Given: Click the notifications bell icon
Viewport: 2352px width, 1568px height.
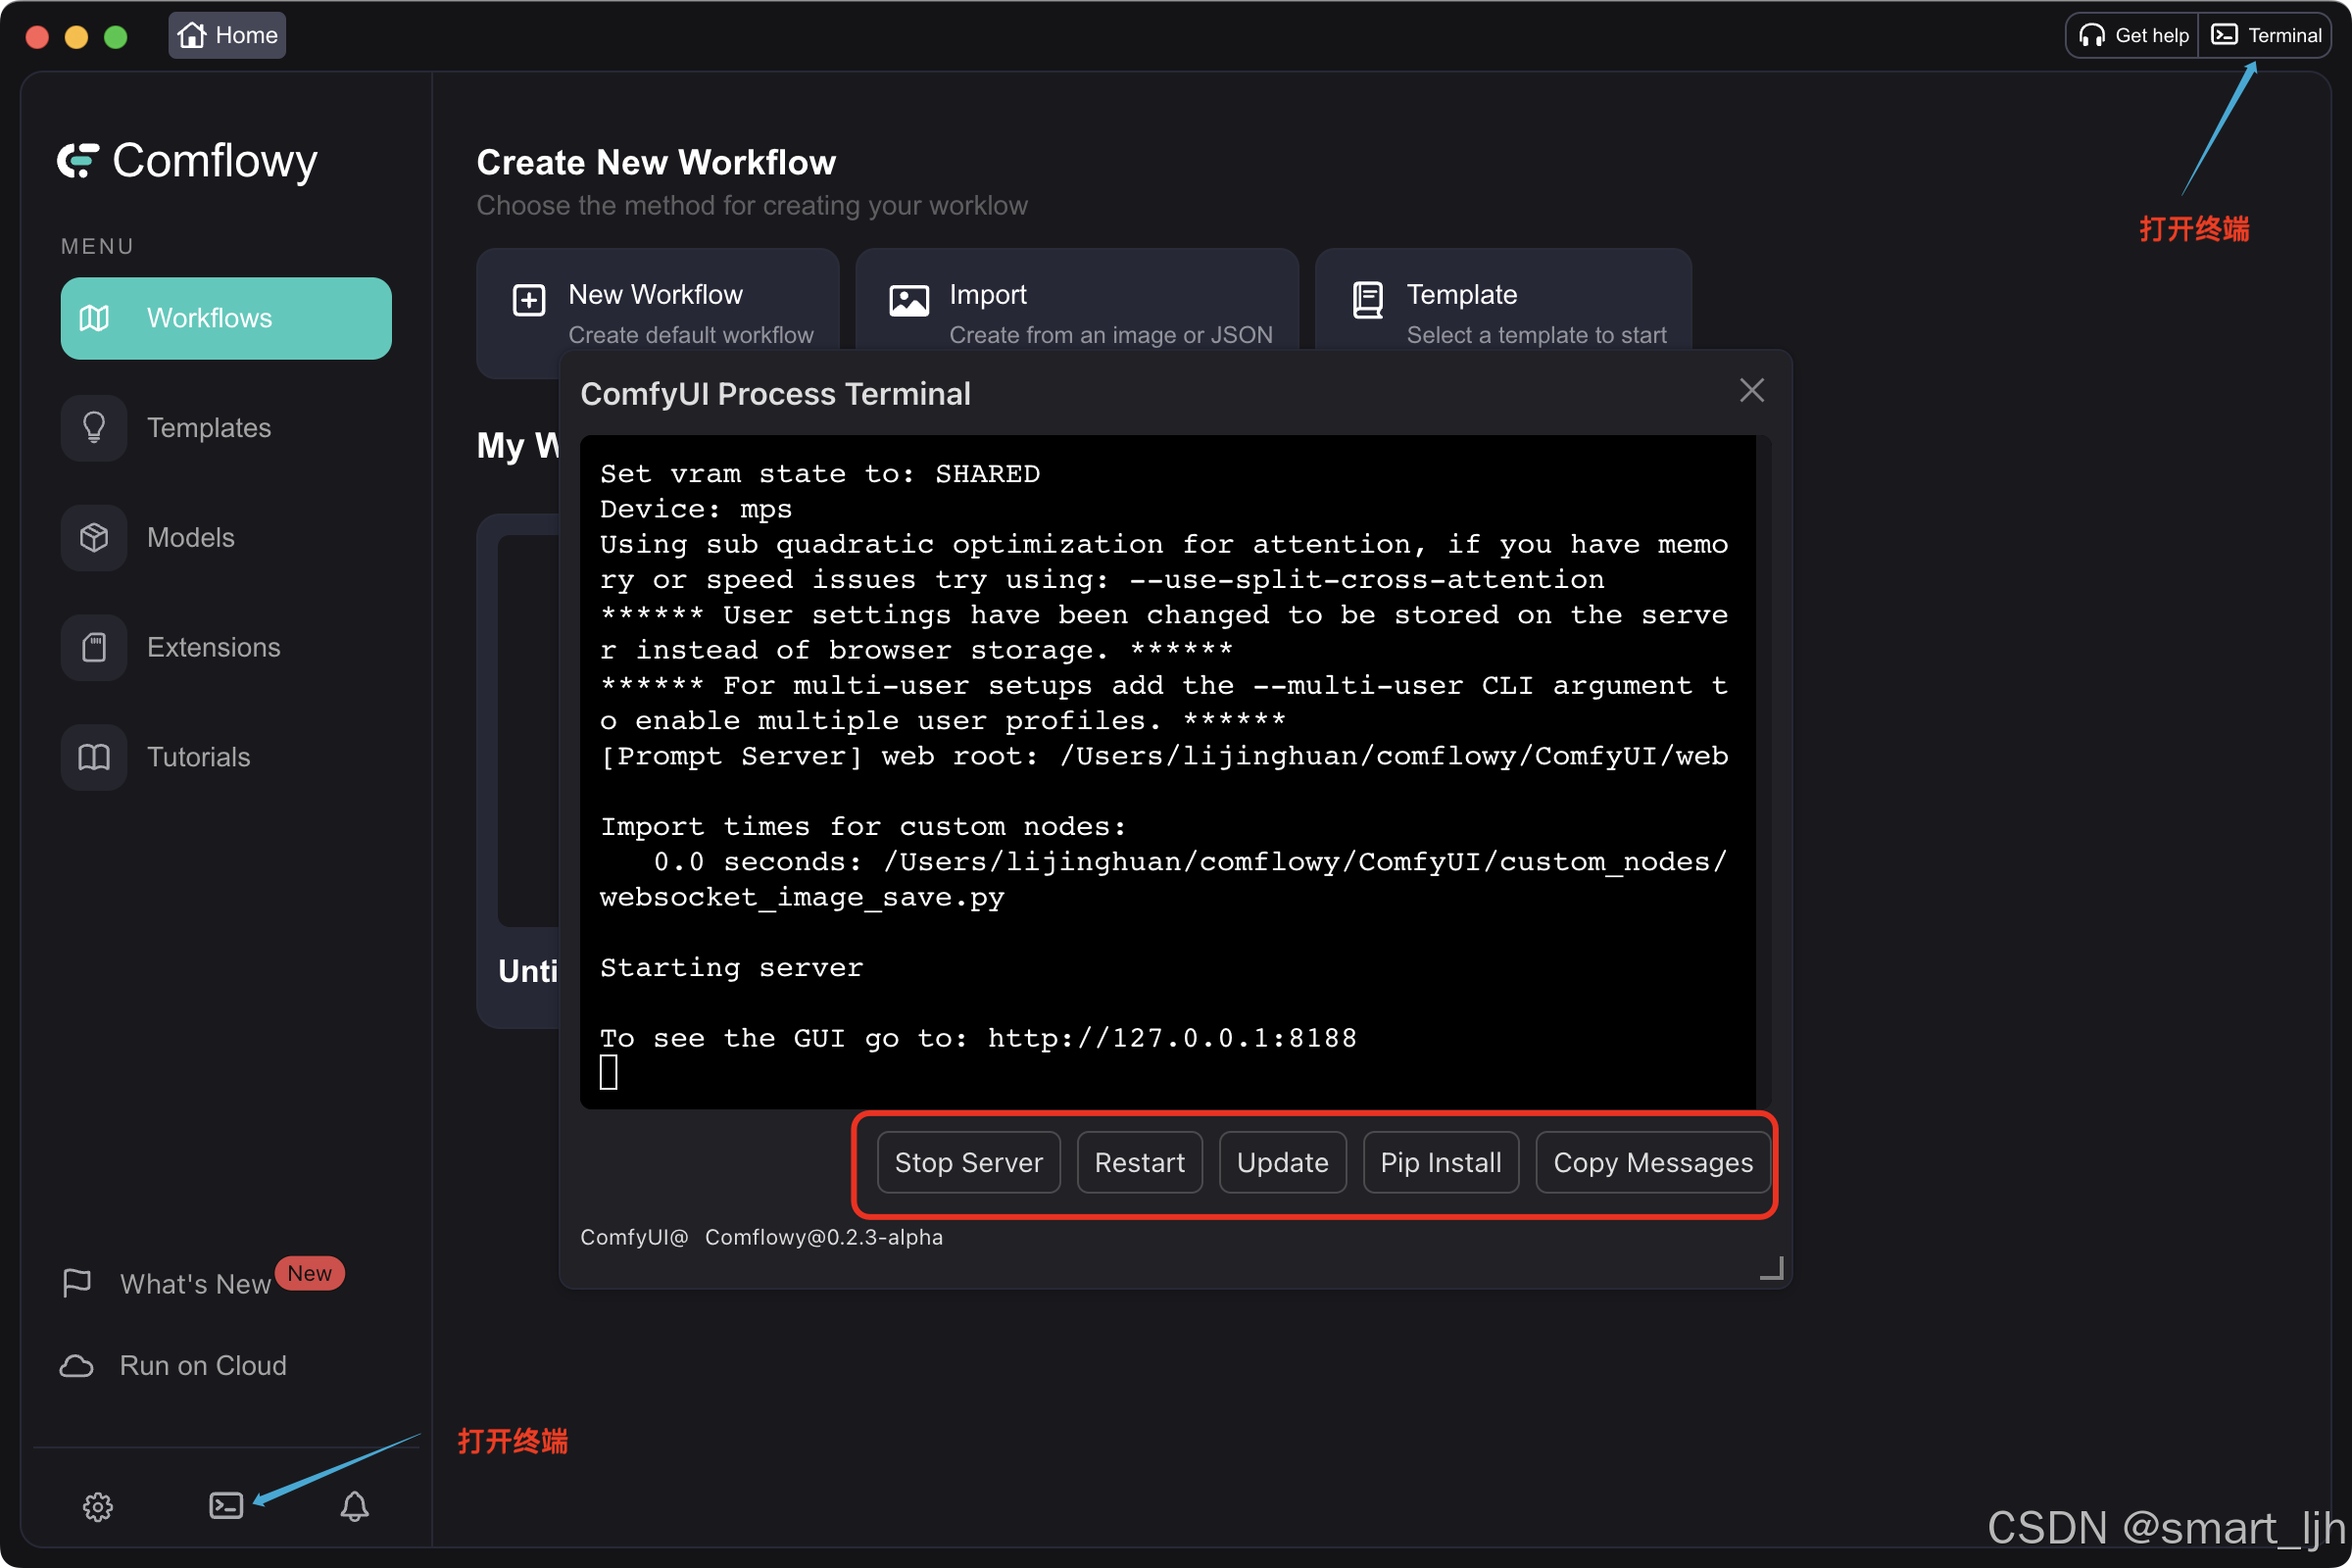Looking at the screenshot, I should [x=354, y=1506].
